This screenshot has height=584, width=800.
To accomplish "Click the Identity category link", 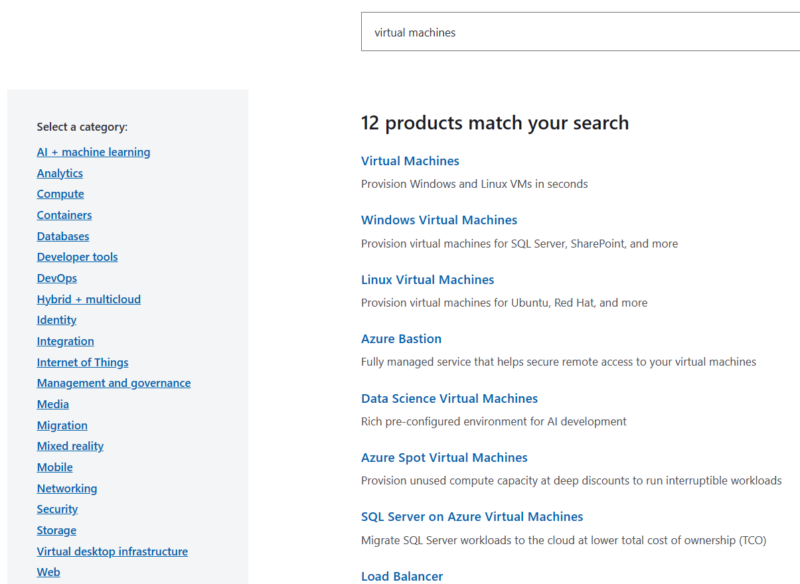I will (x=57, y=320).
